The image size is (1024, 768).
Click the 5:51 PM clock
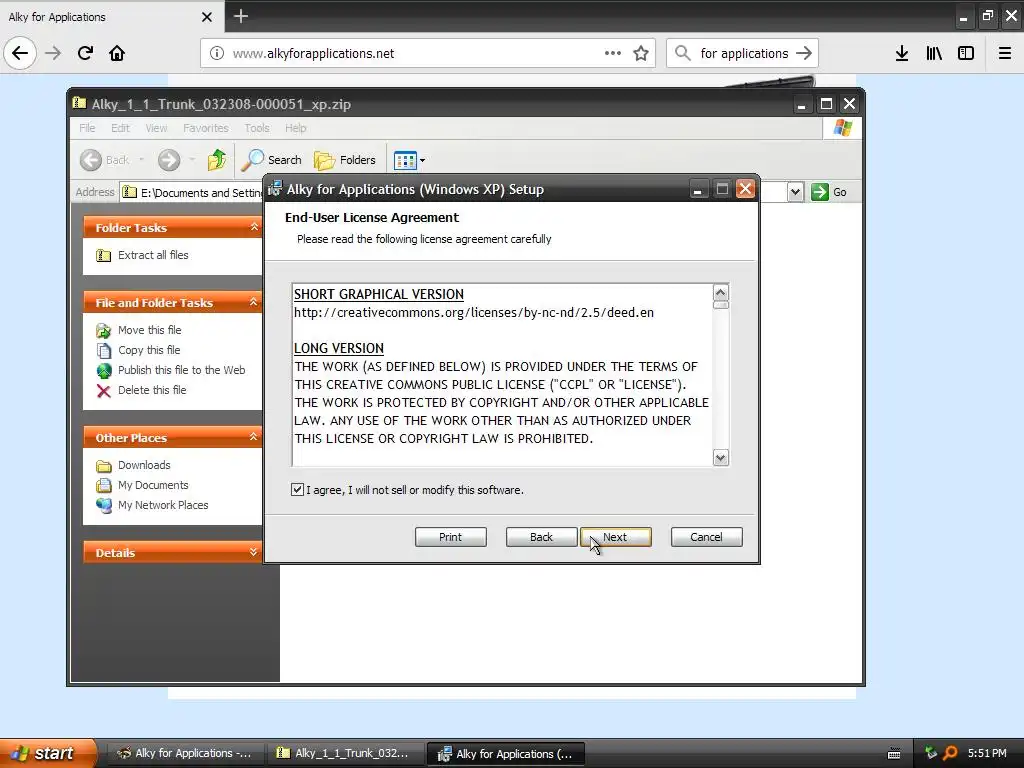[x=987, y=753]
